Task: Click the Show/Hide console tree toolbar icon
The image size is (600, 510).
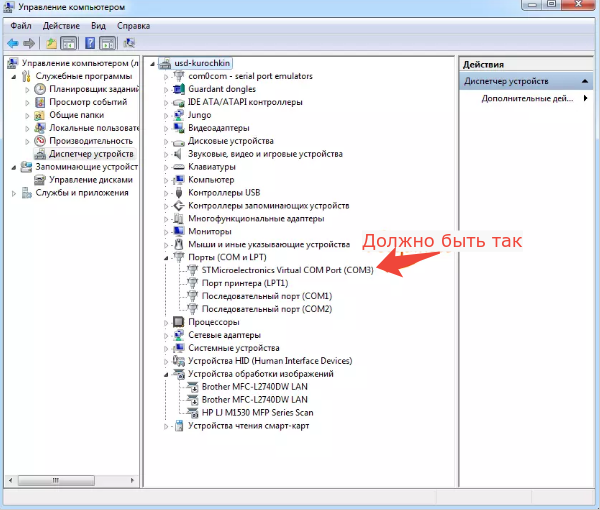Action: (x=69, y=43)
